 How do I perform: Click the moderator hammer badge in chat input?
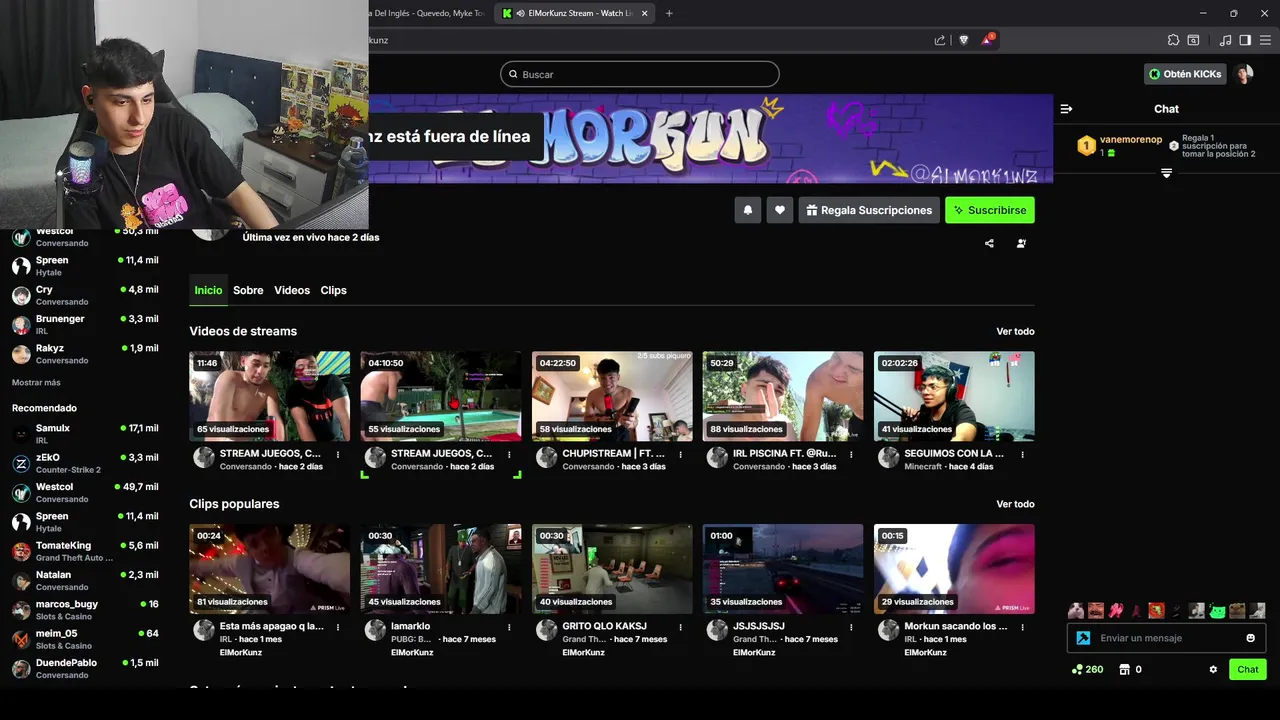coord(1083,638)
